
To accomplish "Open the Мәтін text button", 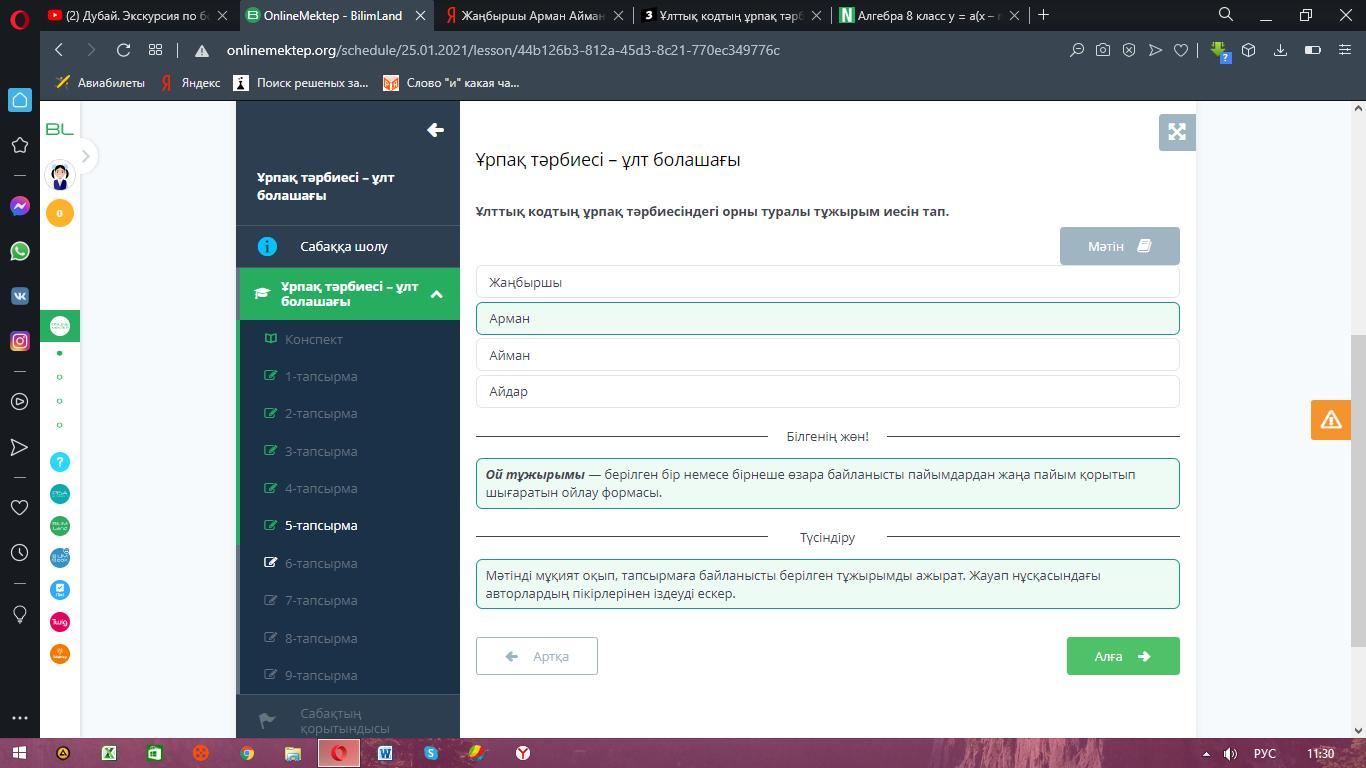I will 1119,246.
